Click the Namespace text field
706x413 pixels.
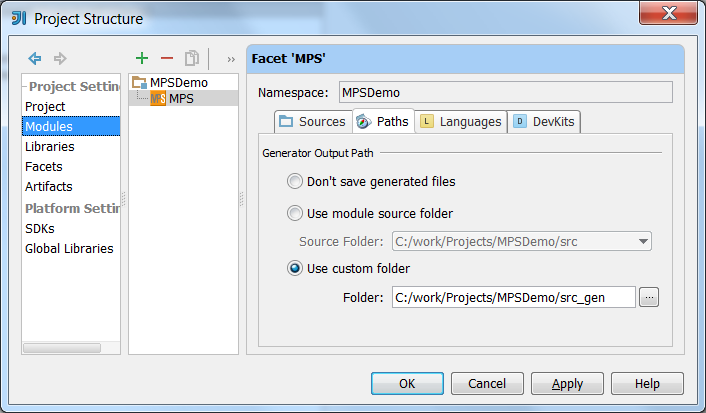(506, 92)
